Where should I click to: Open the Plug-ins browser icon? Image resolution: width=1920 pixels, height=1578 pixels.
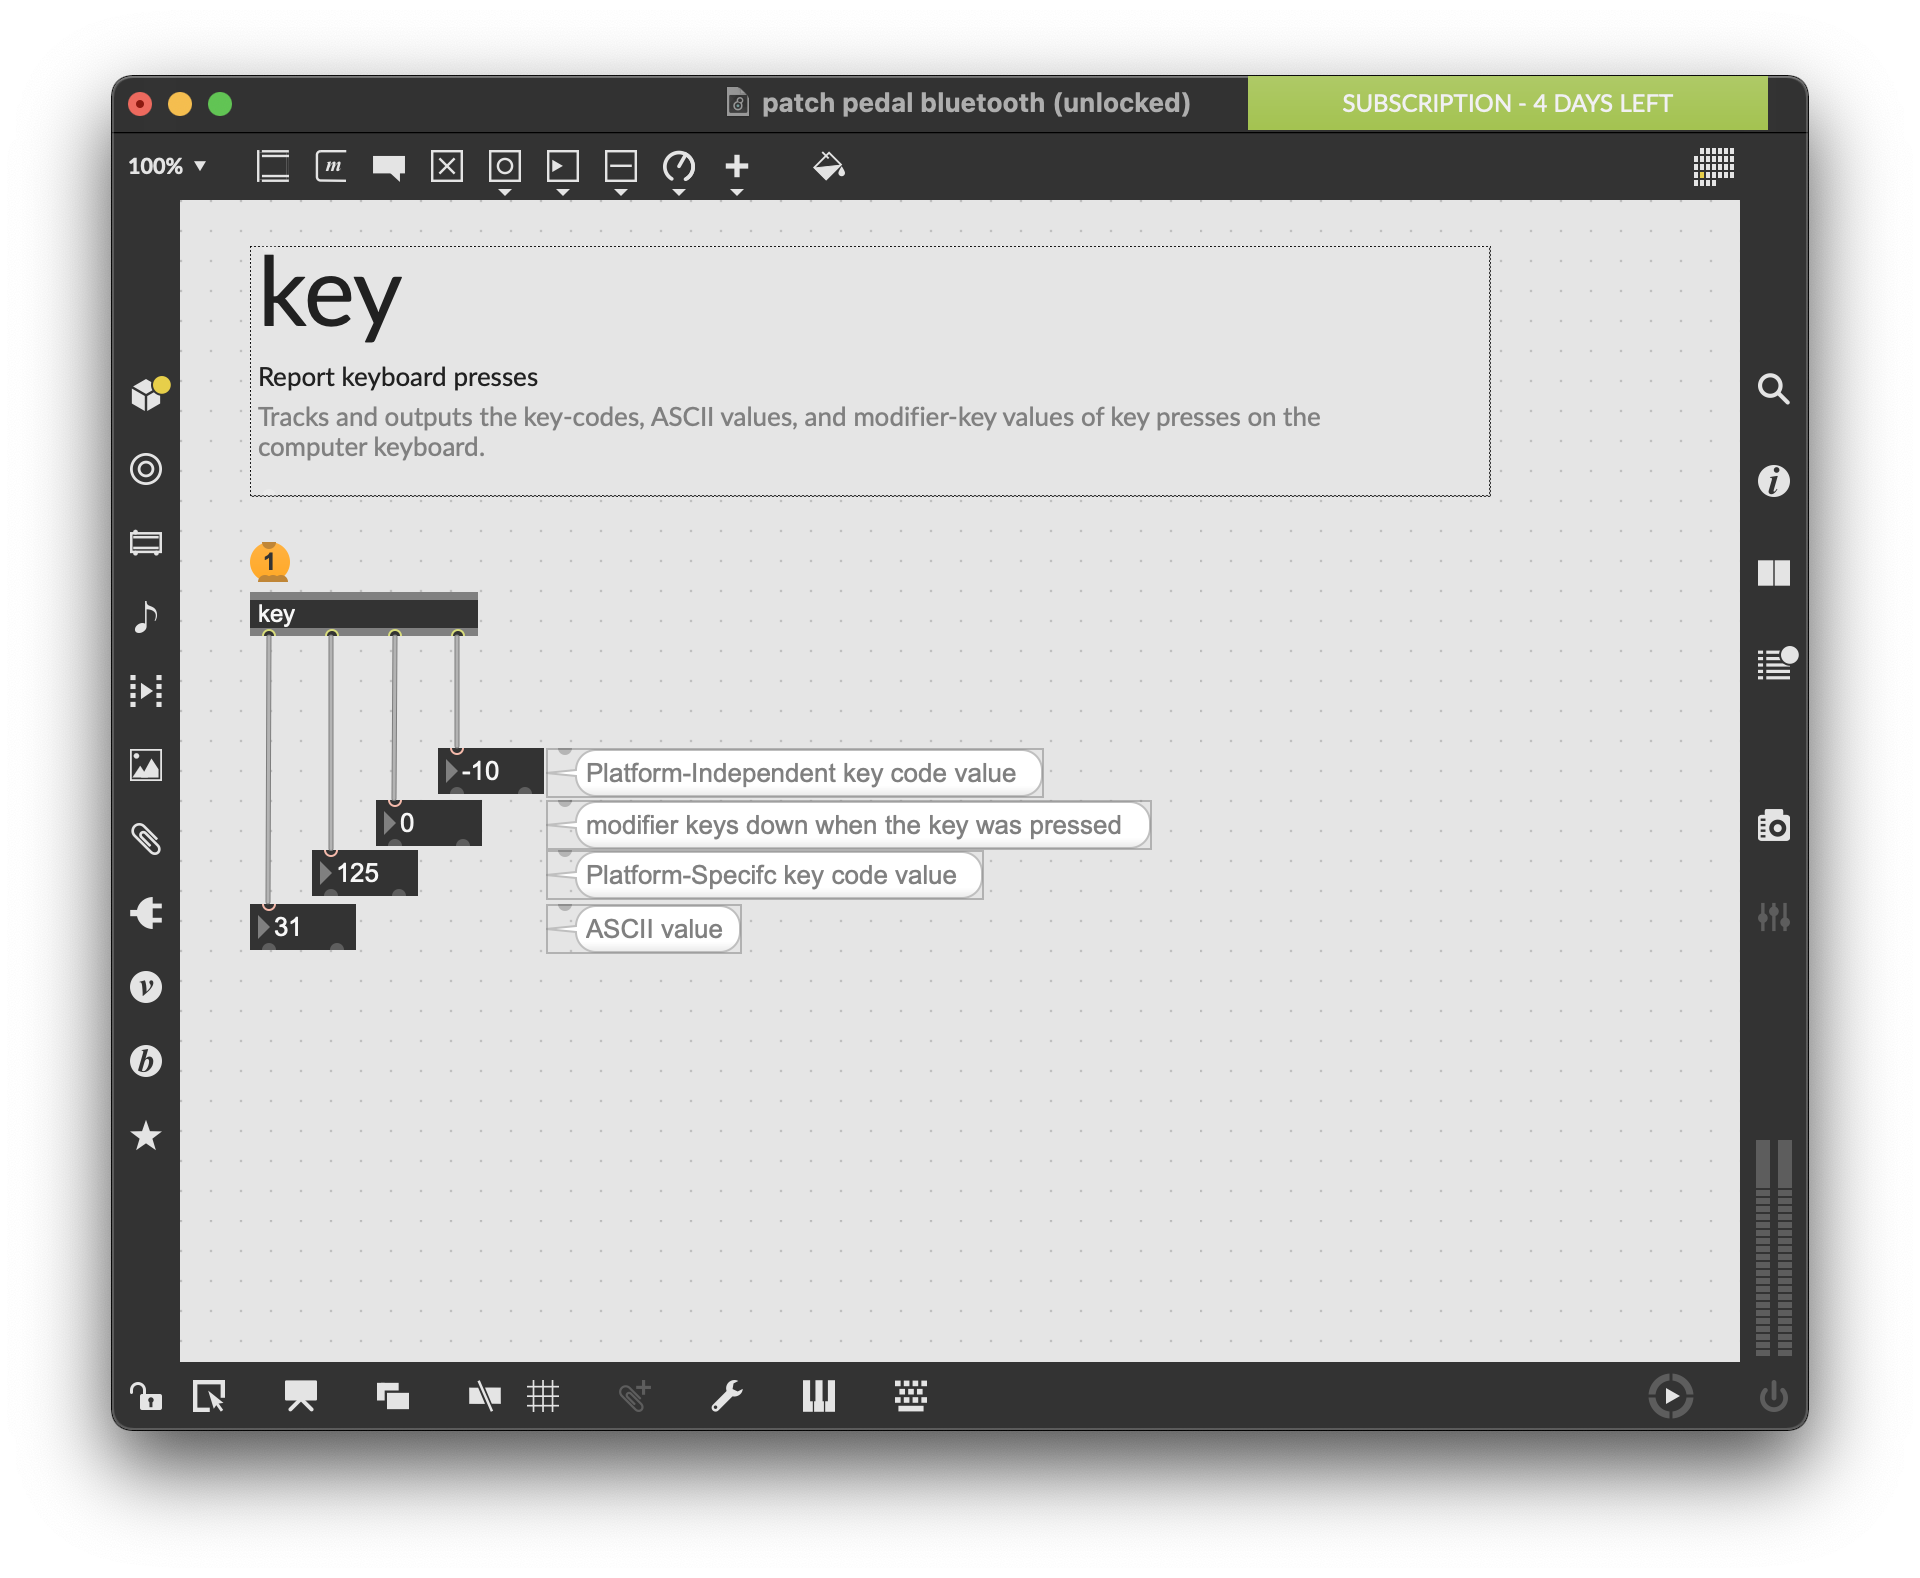point(146,913)
